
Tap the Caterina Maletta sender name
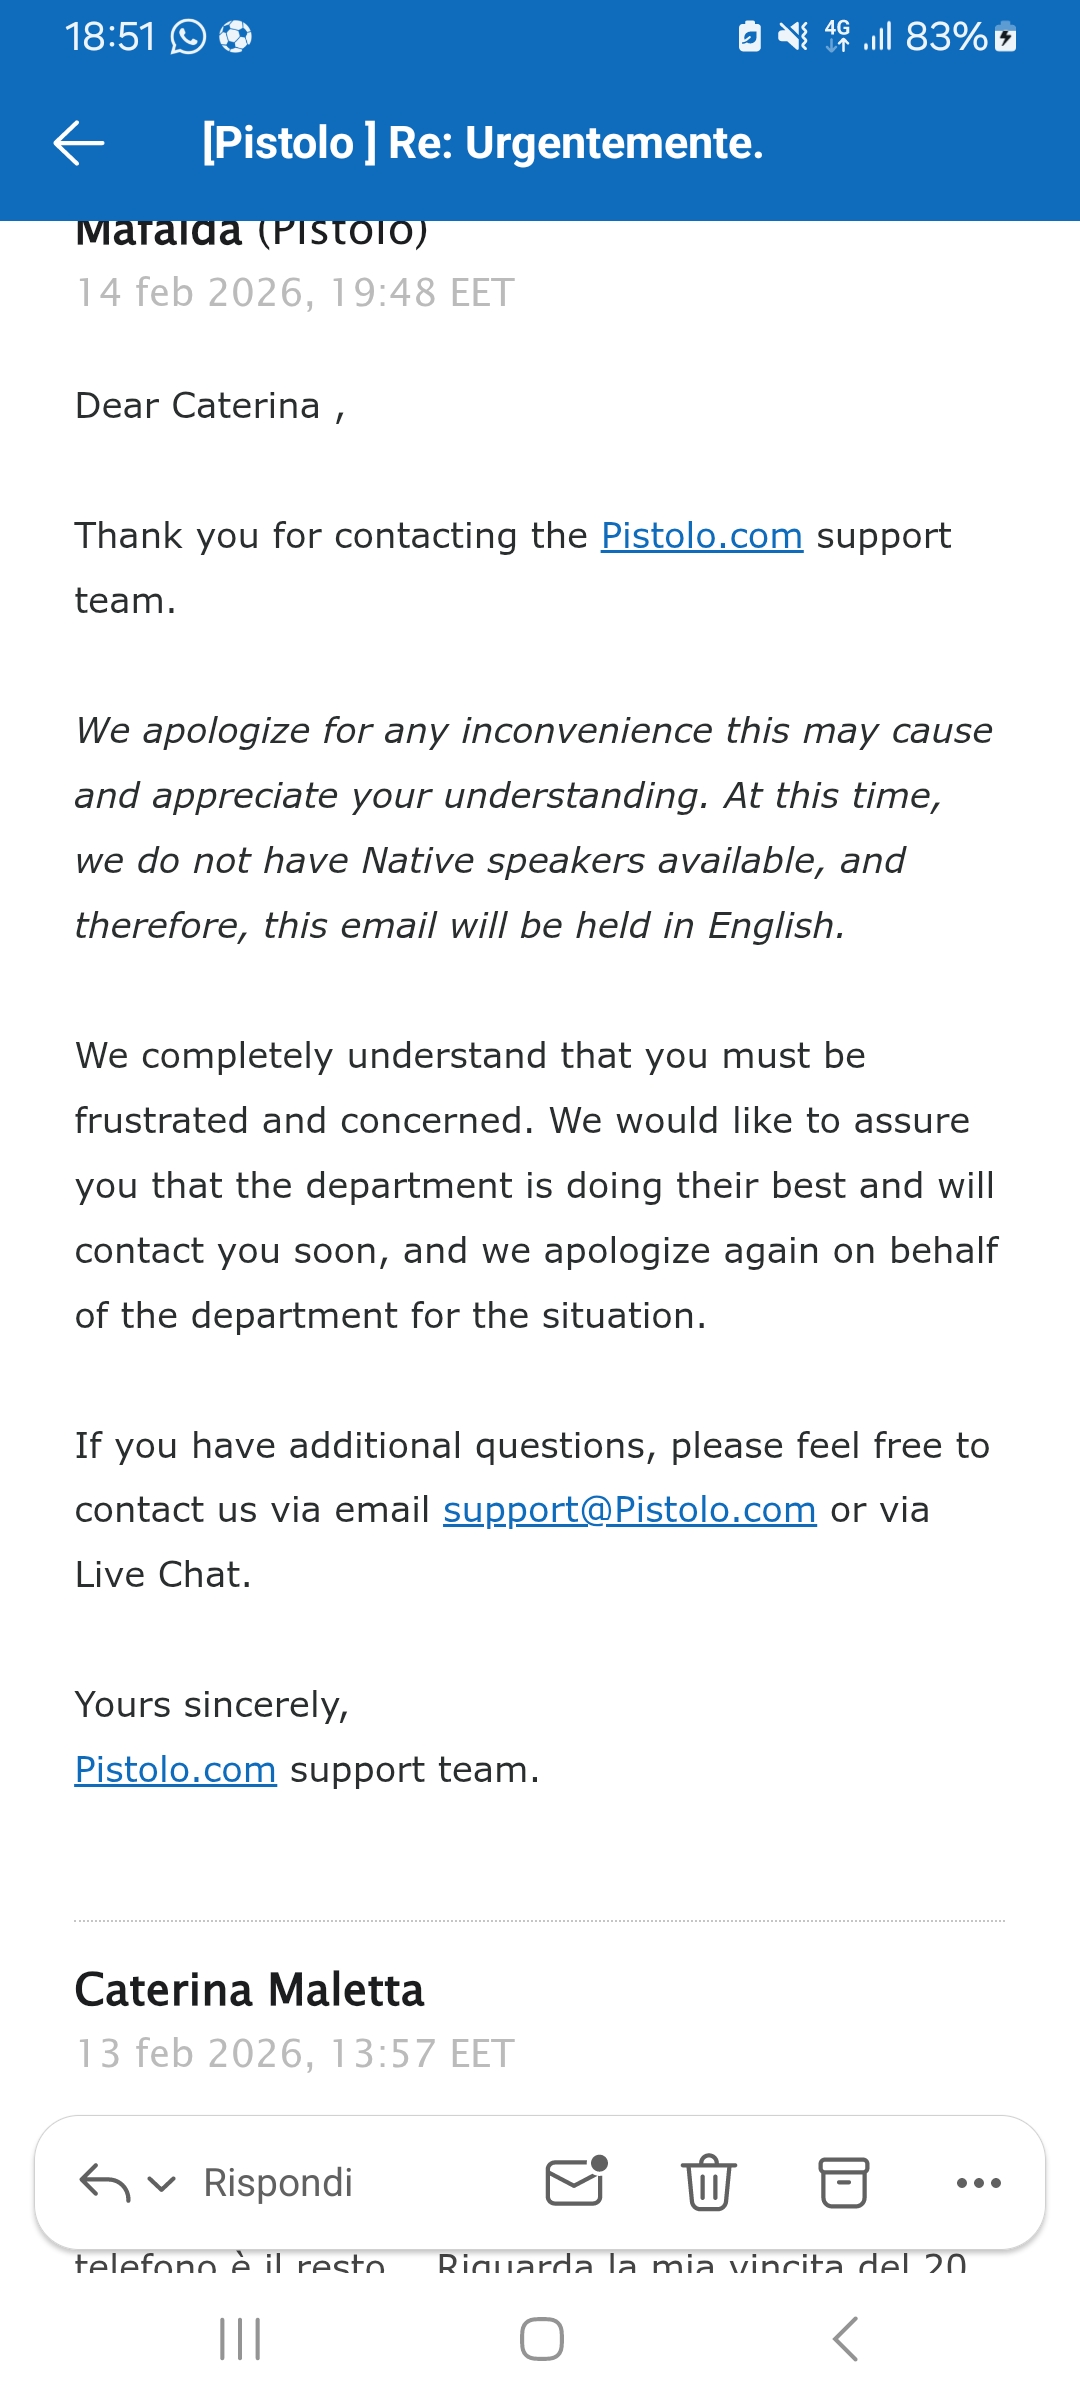(250, 1990)
